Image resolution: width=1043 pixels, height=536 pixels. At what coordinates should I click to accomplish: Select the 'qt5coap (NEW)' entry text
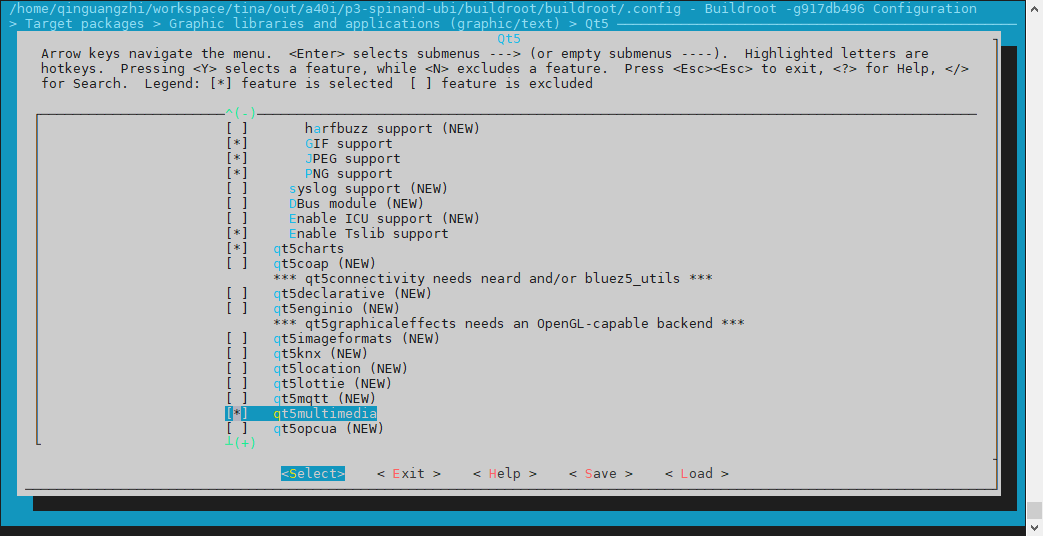325,263
